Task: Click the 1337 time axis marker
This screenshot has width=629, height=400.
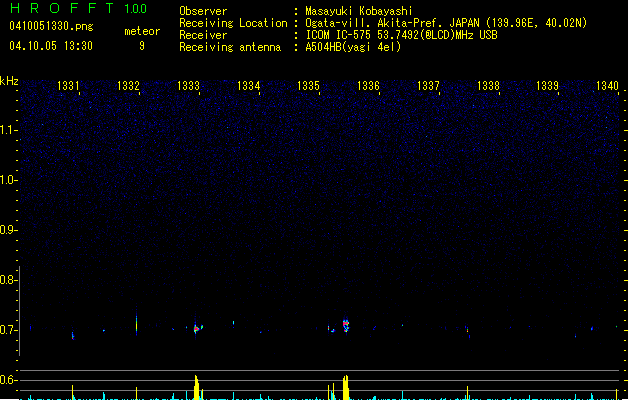Action: [428, 86]
